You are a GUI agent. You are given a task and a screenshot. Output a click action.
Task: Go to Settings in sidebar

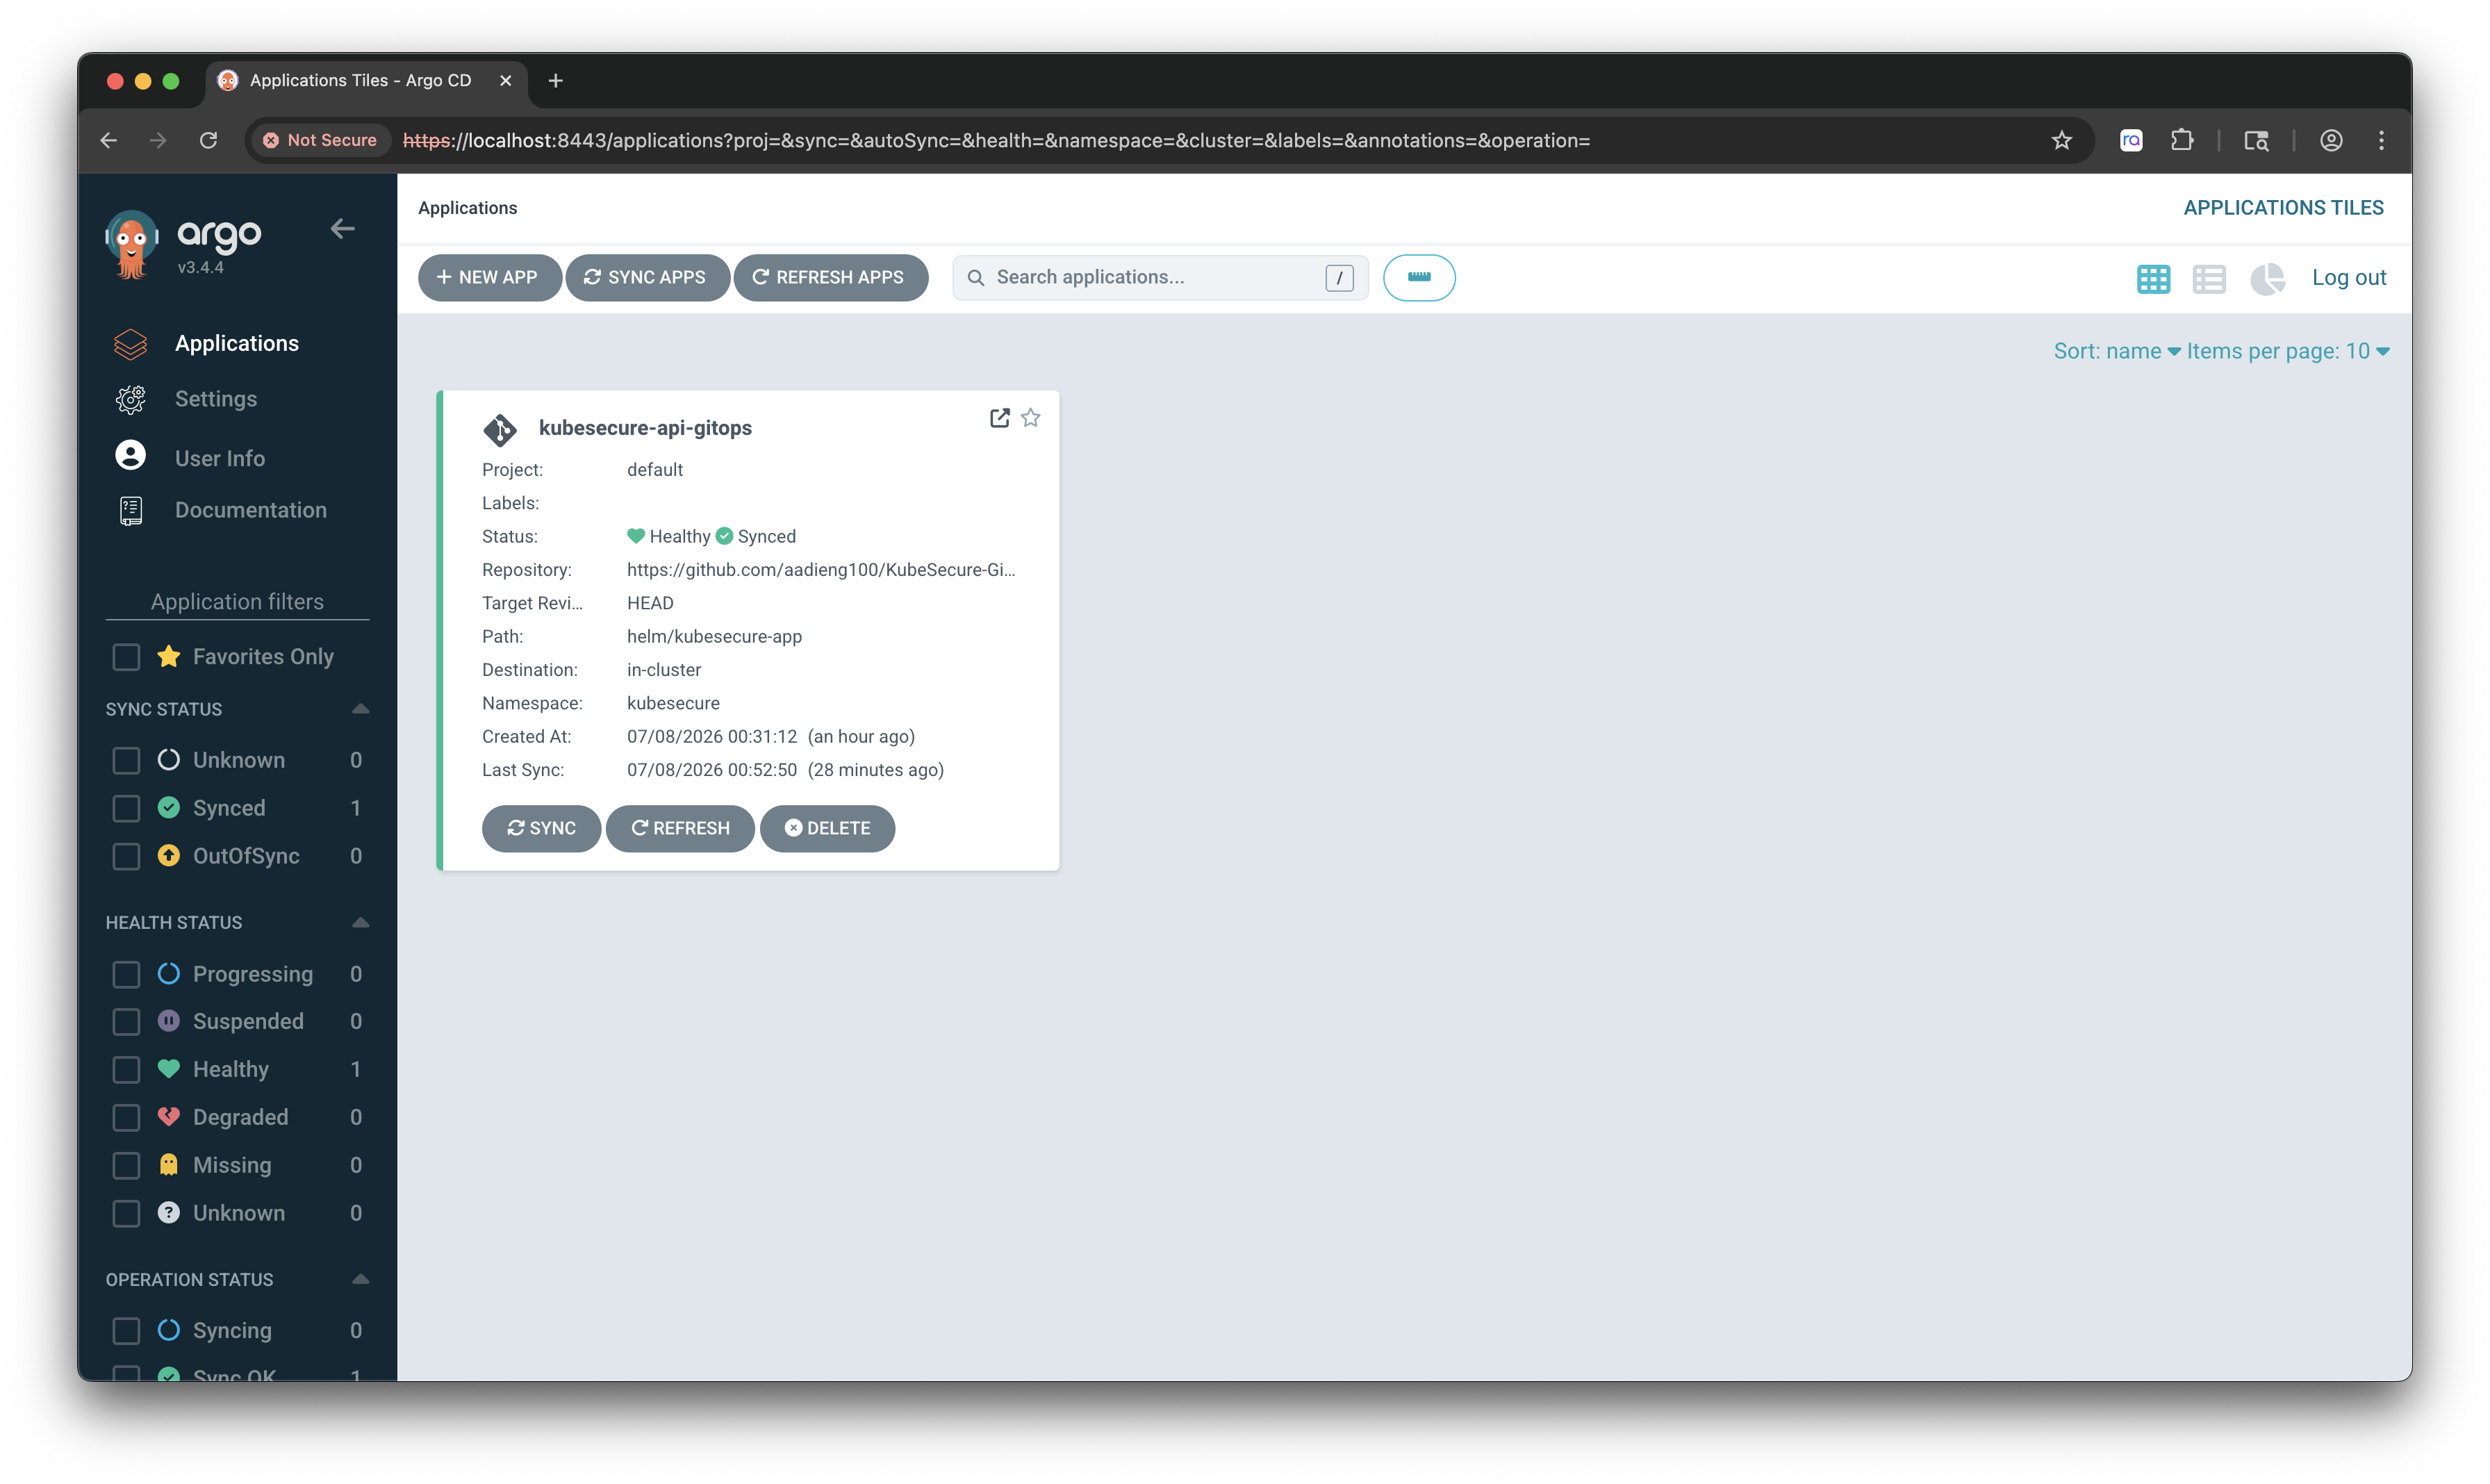coord(216,399)
